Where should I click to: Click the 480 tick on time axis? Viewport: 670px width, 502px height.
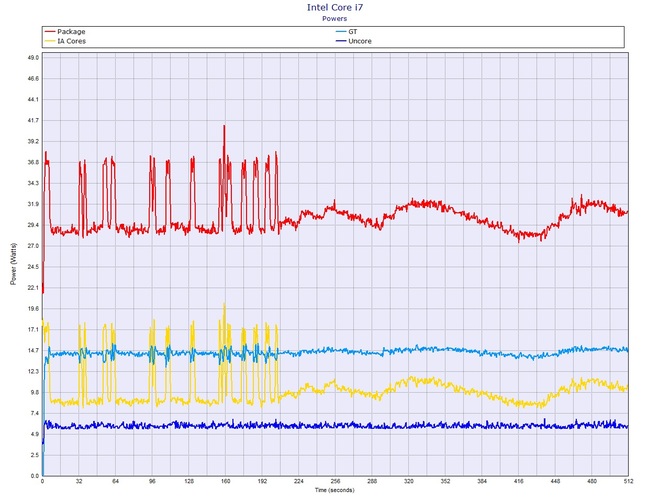tap(592, 481)
